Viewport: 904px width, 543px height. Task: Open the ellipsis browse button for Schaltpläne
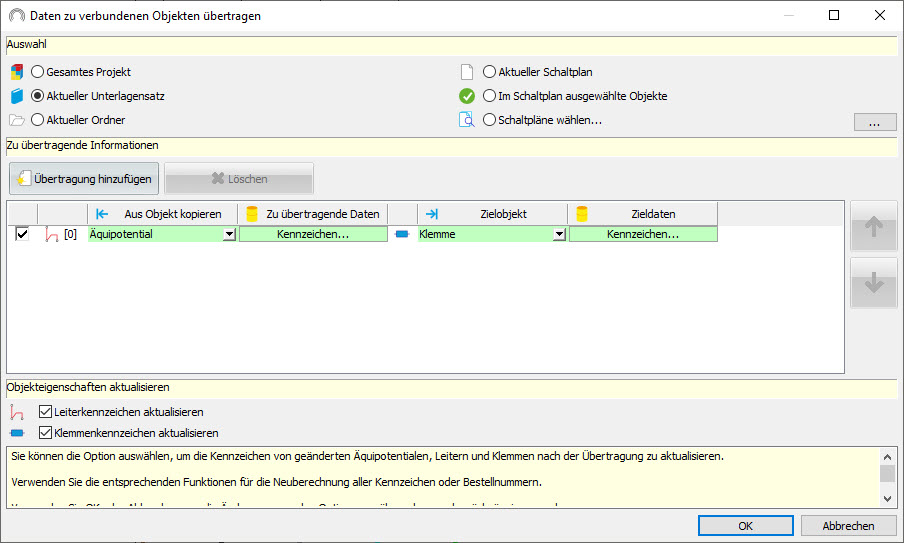pyautogui.click(x=874, y=123)
